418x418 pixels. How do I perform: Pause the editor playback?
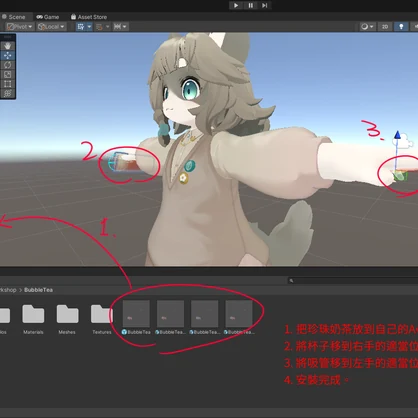point(250,5)
